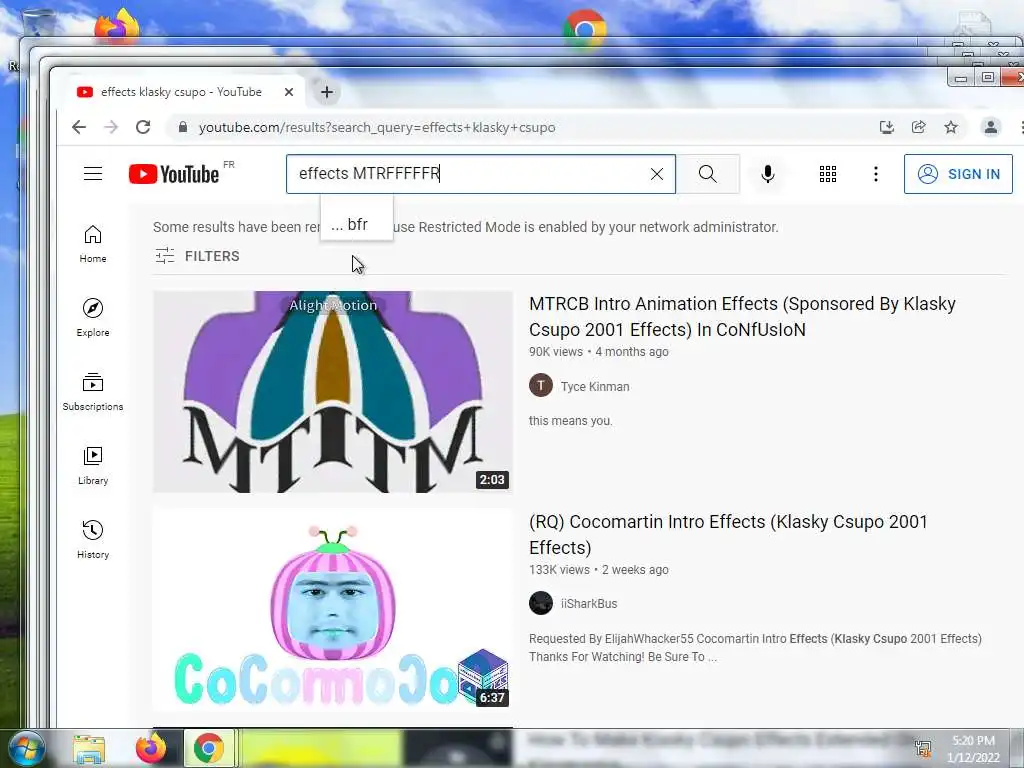Choose the '... bfr' search suggestion
The image size is (1024, 768).
point(357,224)
